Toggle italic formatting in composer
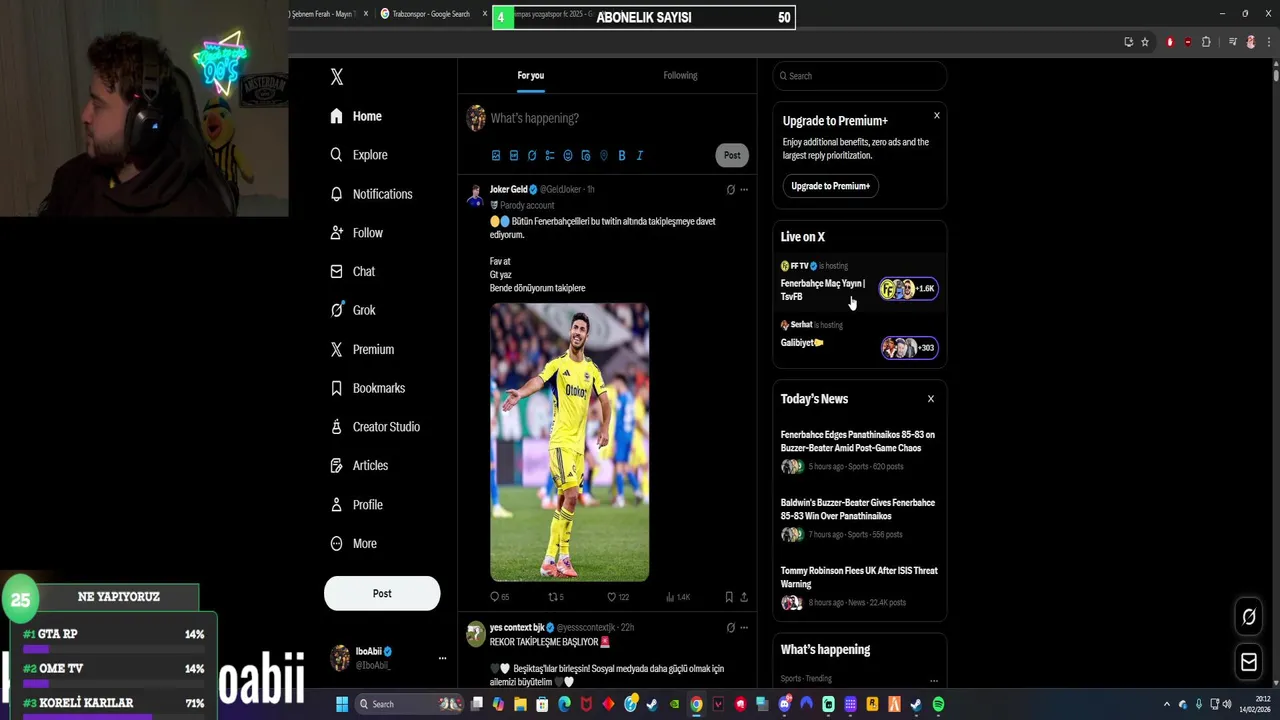Screen dimensions: 1280x720 [640, 155]
